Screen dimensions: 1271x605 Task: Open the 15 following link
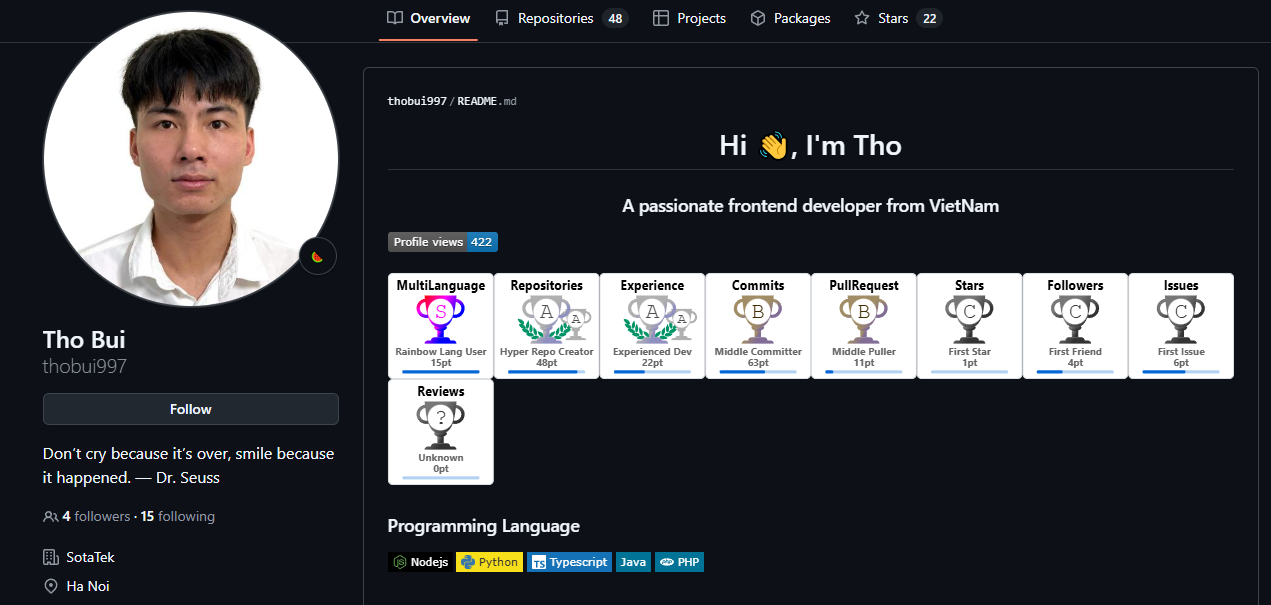[178, 517]
